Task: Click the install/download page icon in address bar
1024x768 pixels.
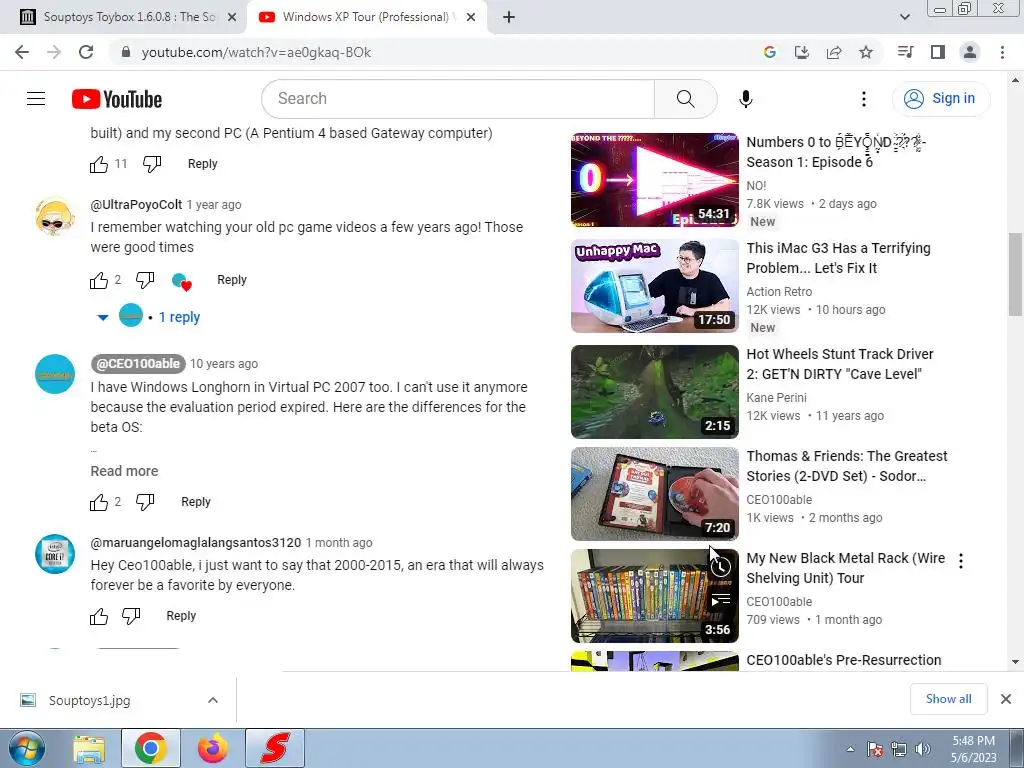Action: click(x=801, y=52)
